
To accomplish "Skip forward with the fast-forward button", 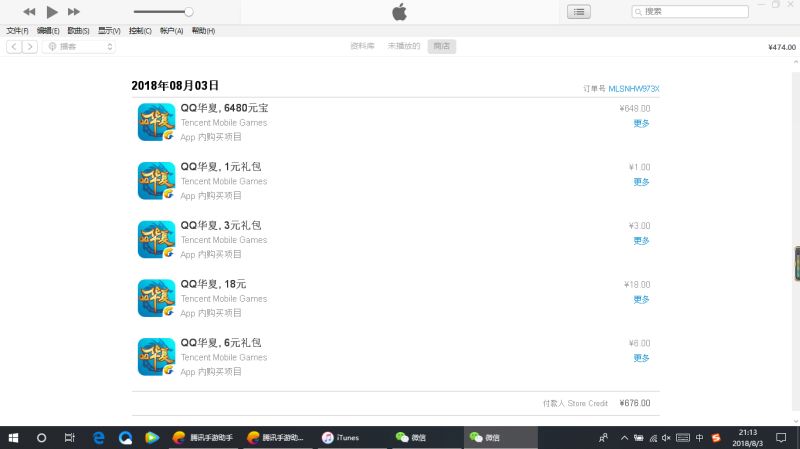I will (x=74, y=11).
